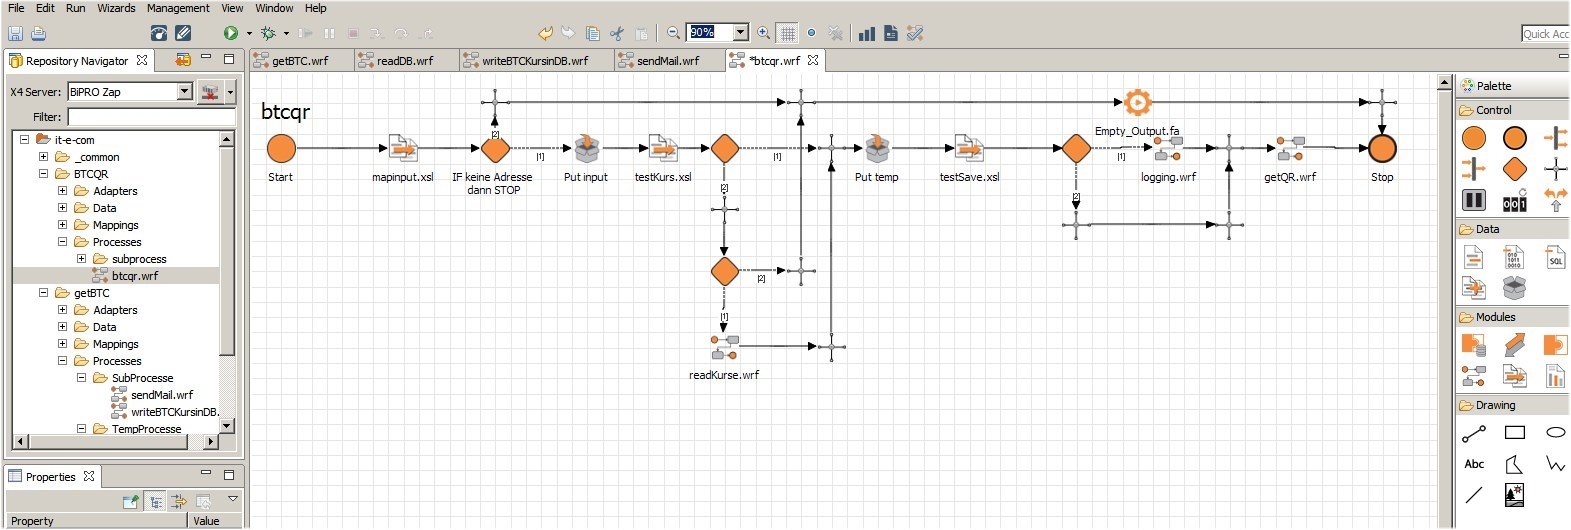Click the server connect button beside X4 Server
The width and height of the screenshot is (1571, 530).
210,92
